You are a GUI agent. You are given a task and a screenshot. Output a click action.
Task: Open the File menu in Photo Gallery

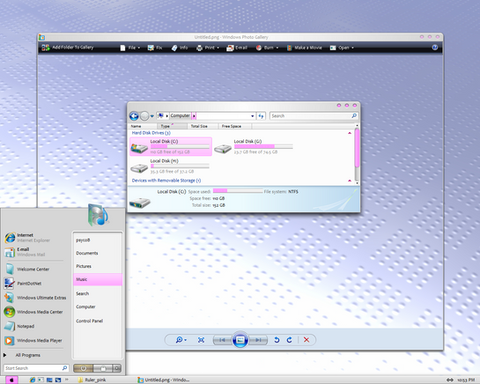tap(130, 48)
